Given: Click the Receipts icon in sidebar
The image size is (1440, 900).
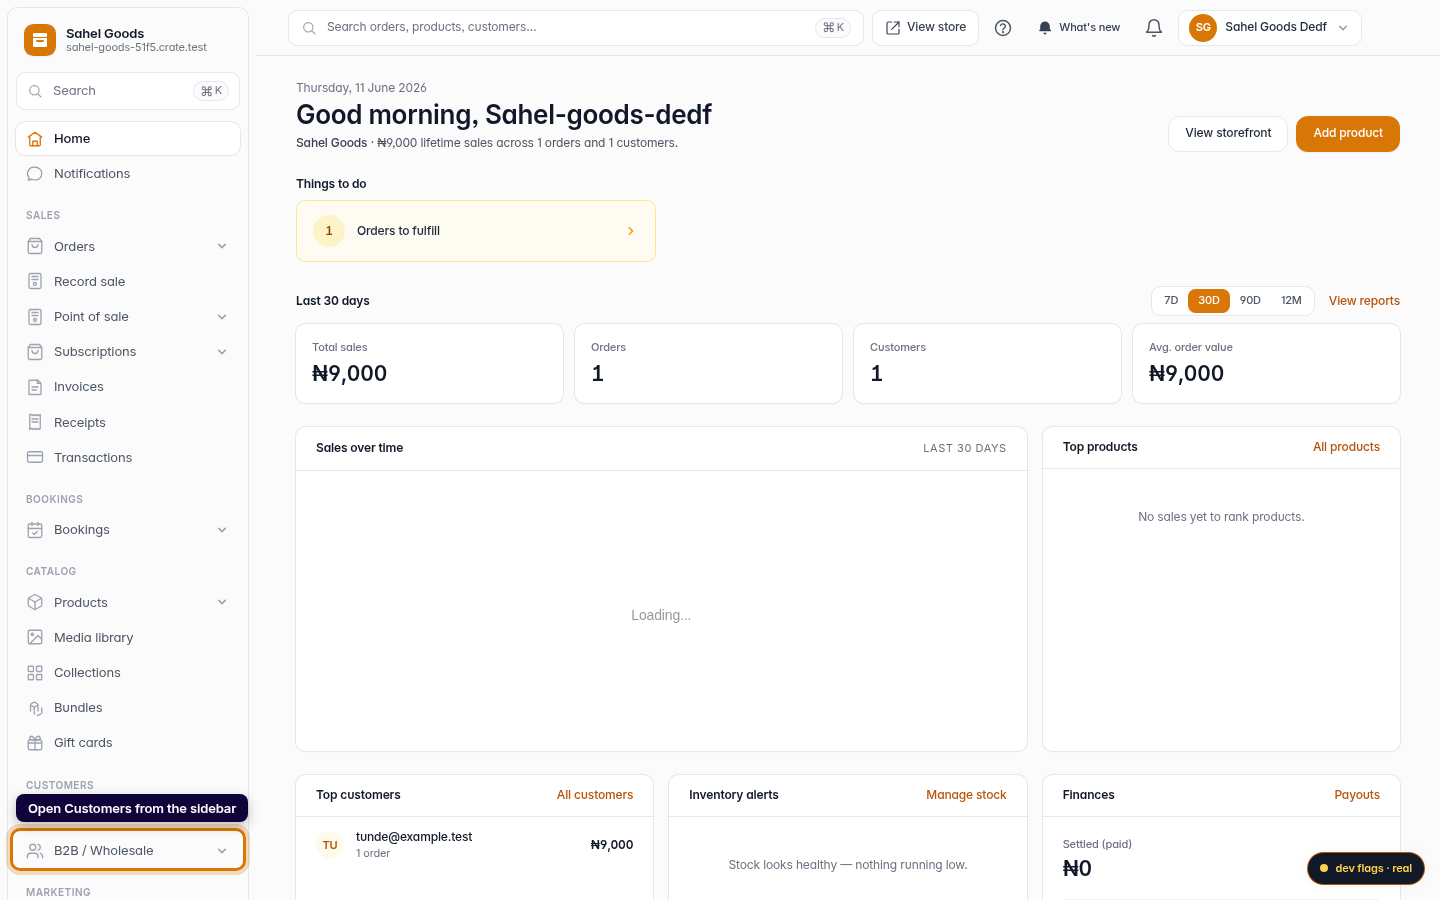Looking at the screenshot, I should pos(35,422).
